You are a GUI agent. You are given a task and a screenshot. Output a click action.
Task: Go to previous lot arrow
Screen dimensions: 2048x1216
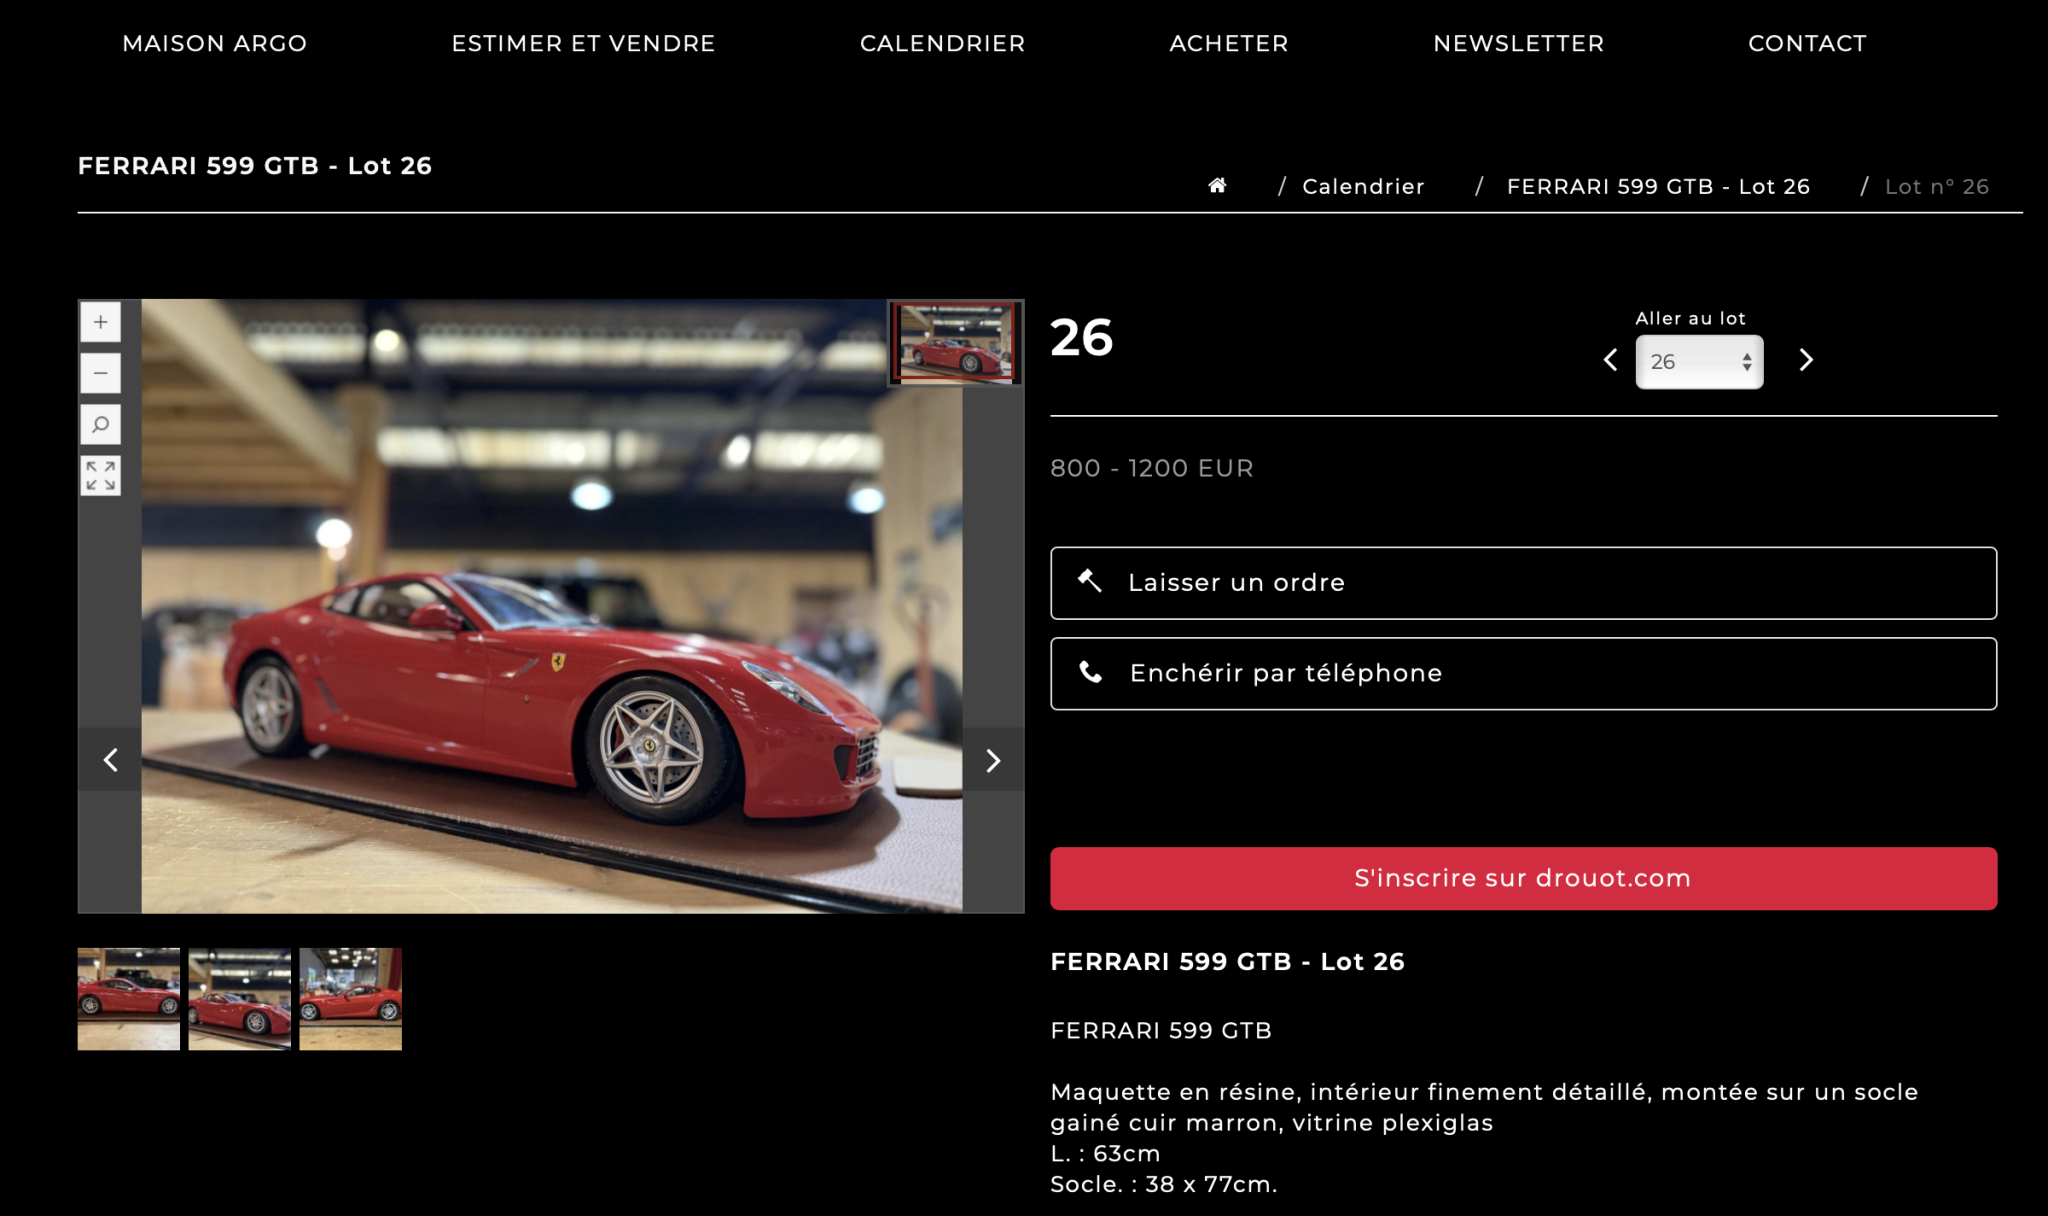[x=1610, y=360]
